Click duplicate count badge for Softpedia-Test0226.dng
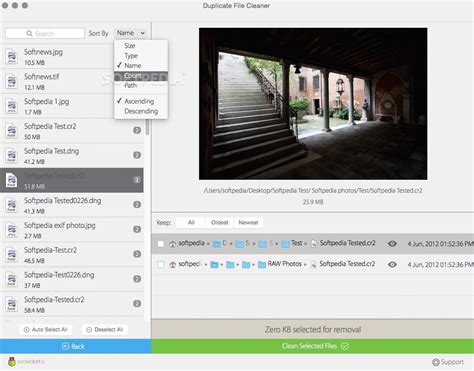This screenshot has height=371, width=474. pyautogui.click(x=137, y=279)
